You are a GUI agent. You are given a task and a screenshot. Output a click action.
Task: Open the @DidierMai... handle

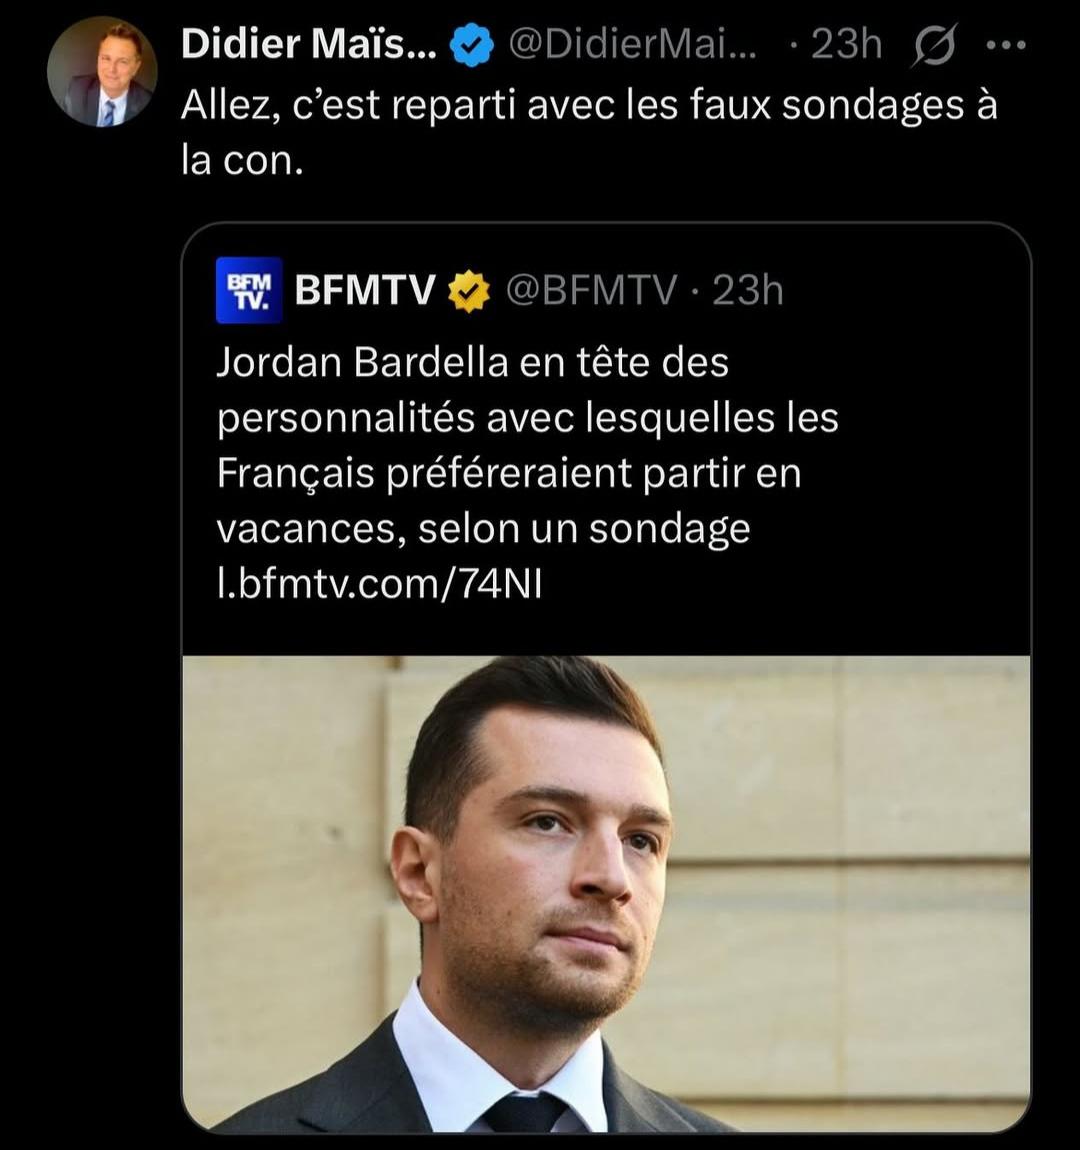pyautogui.click(x=631, y=45)
